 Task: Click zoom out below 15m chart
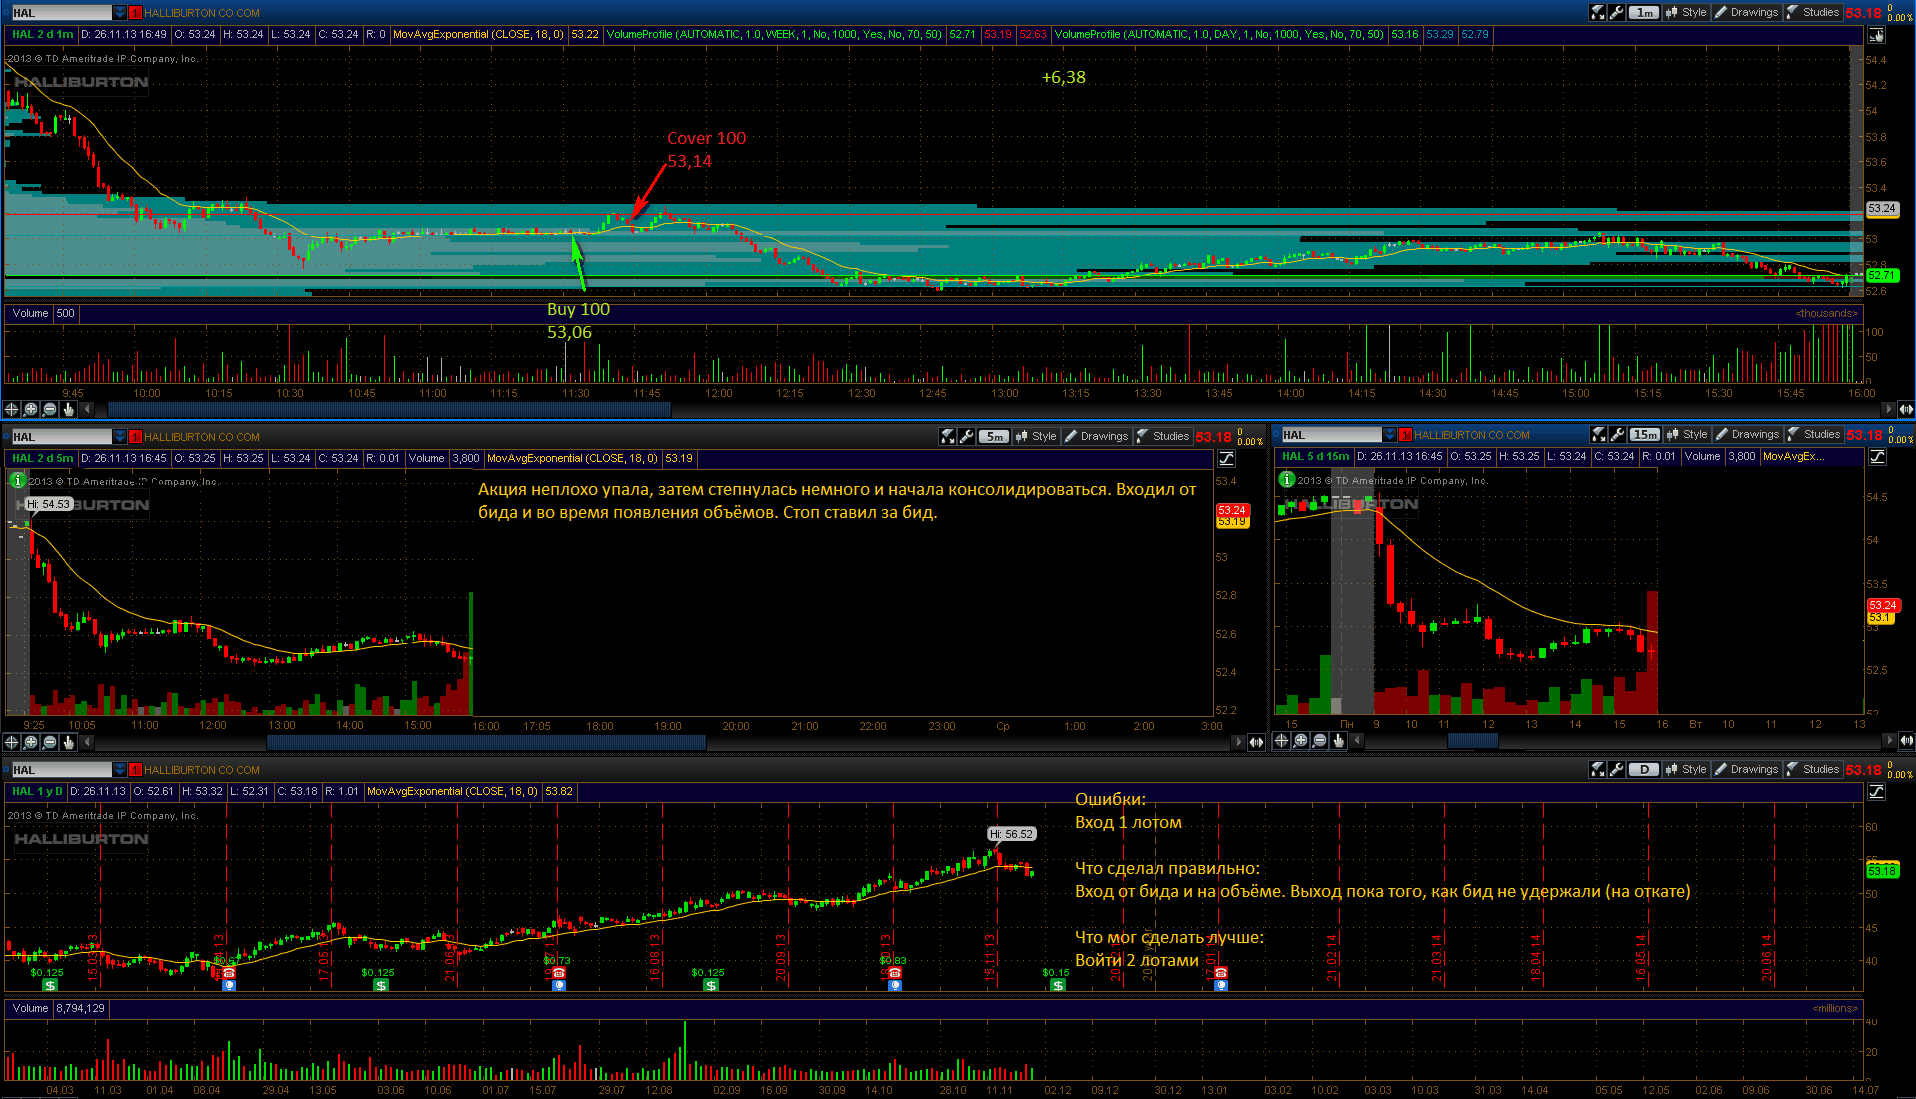(x=1320, y=741)
